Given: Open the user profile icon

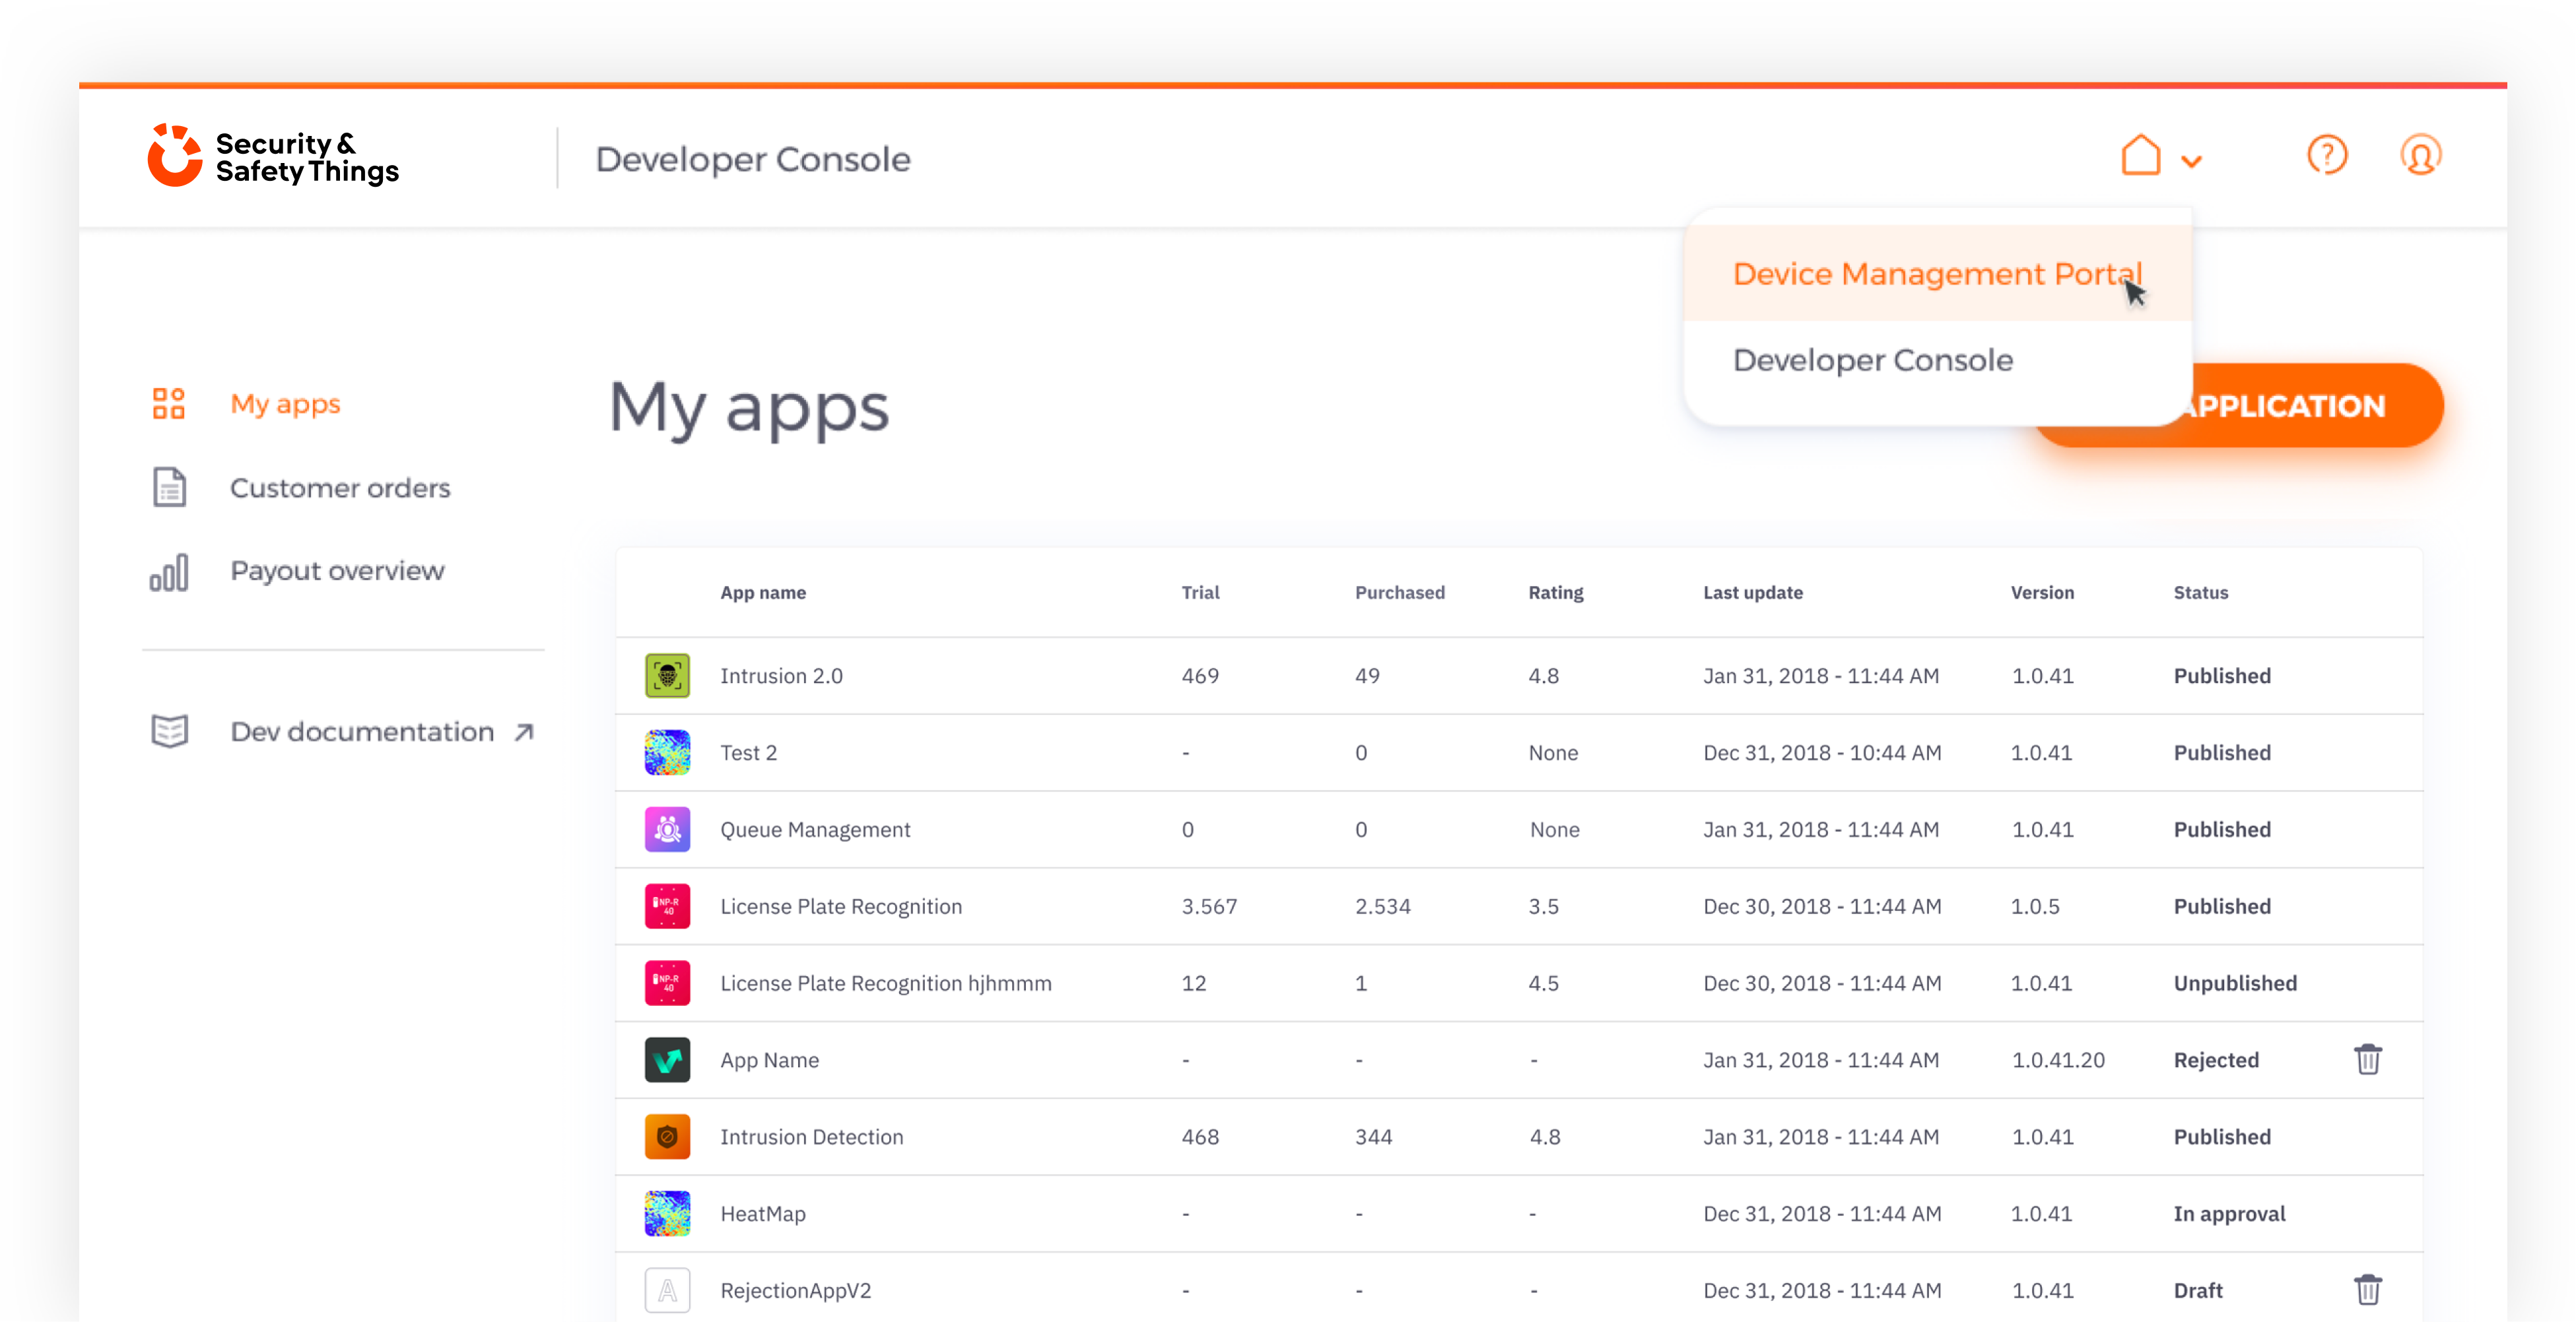Looking at the screenshot, I should tap(2420, 155).
